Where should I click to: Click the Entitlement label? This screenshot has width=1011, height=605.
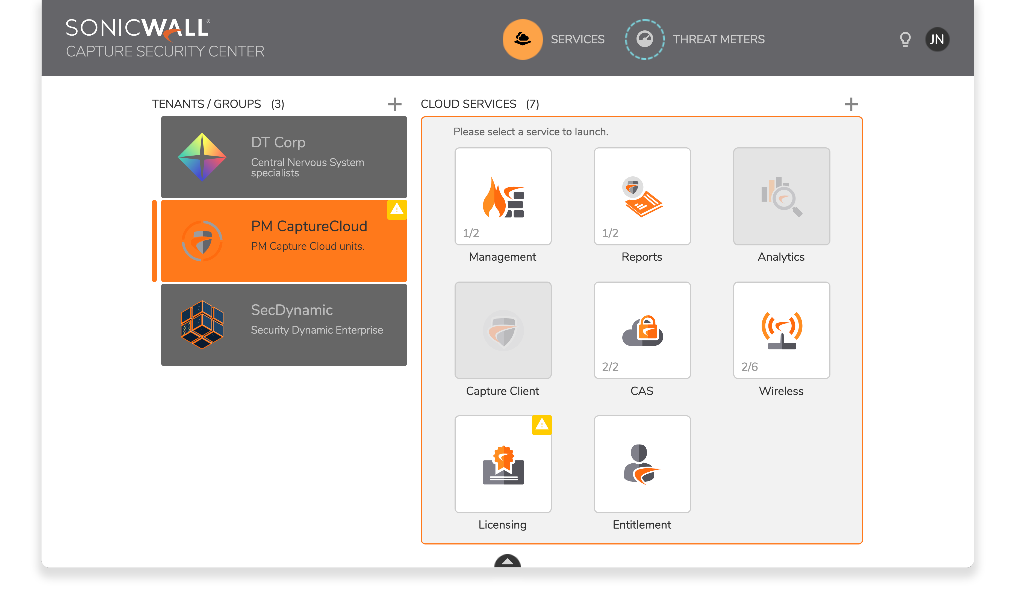642,524
